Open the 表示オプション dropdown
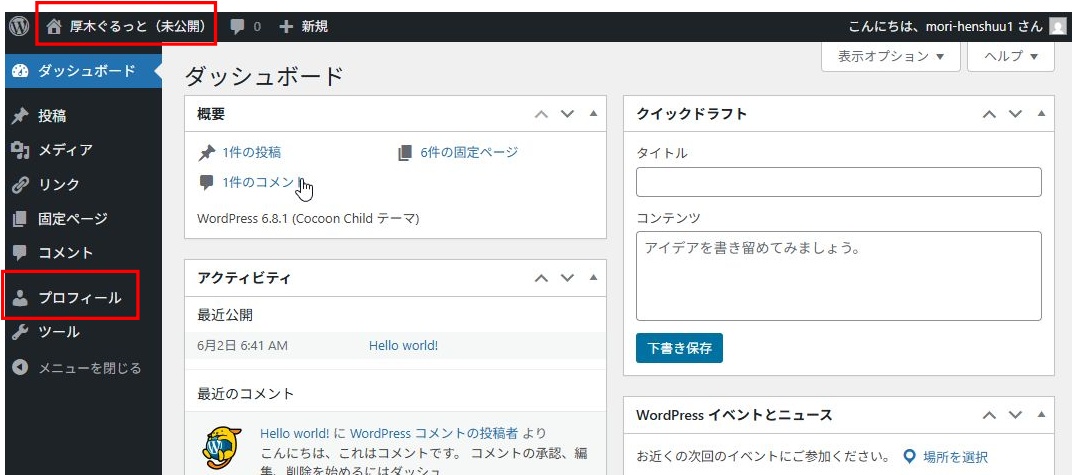This screenshot has width=1072, height=475. [x=890, y=57]
